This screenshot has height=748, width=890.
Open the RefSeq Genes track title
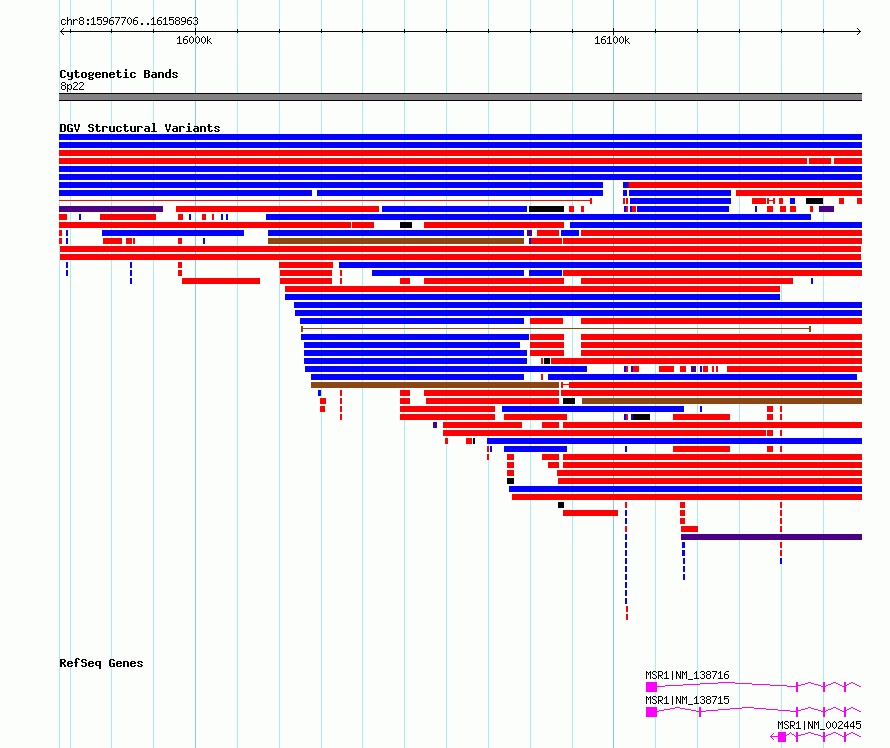tap(101, 663)
